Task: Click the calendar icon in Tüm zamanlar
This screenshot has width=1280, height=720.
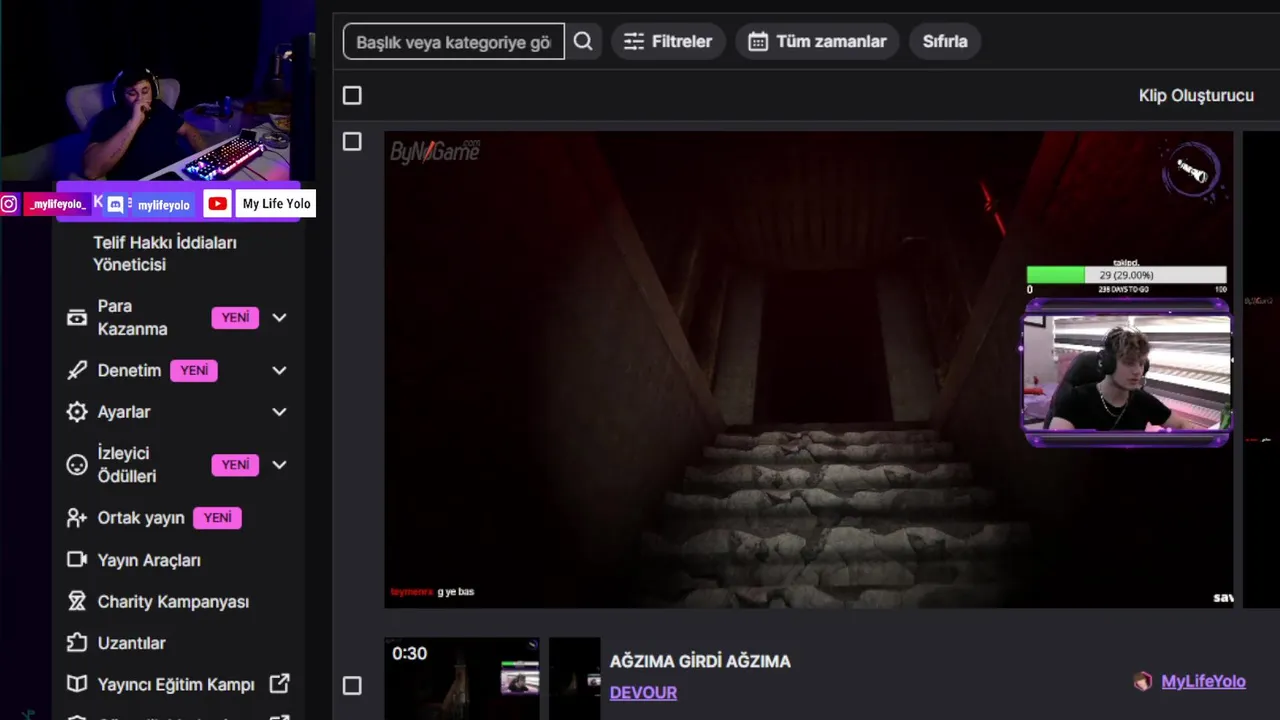Action: tap(758, 41)
